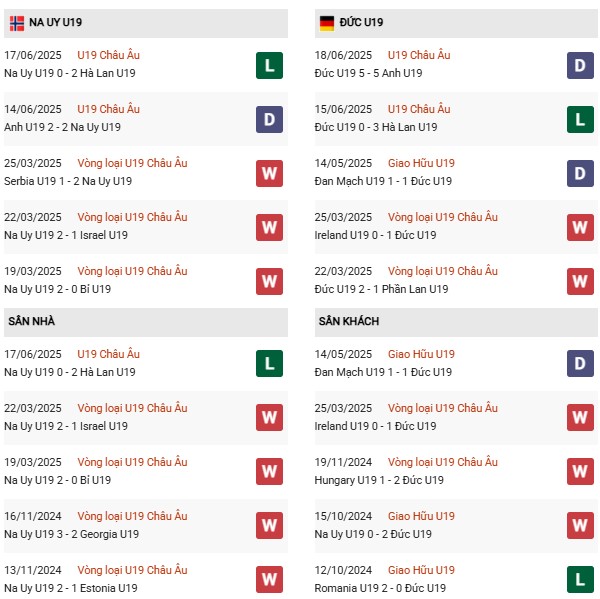
Task: Click the Norway flag icon
Action: (17, 23)
